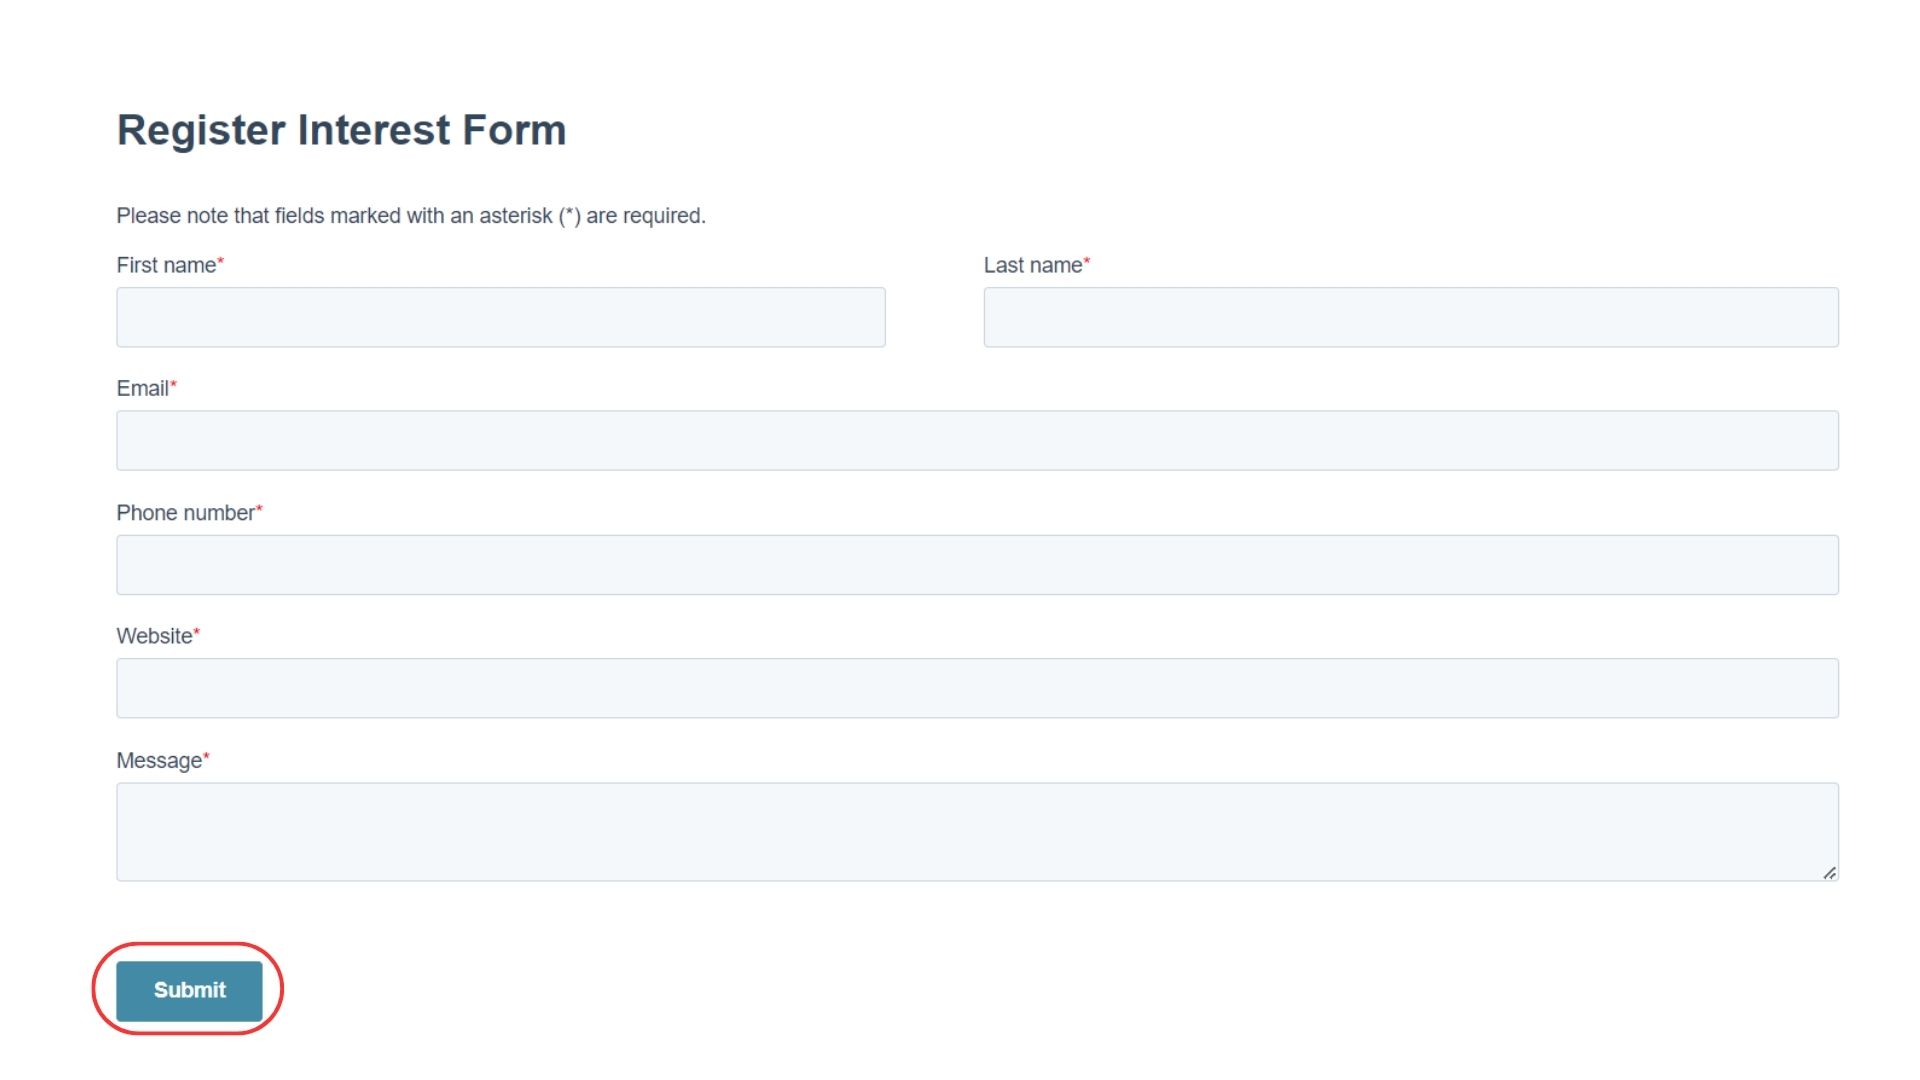Click the red asterisk after Website
The image size is (1920, 1080).
pos(197,632)
